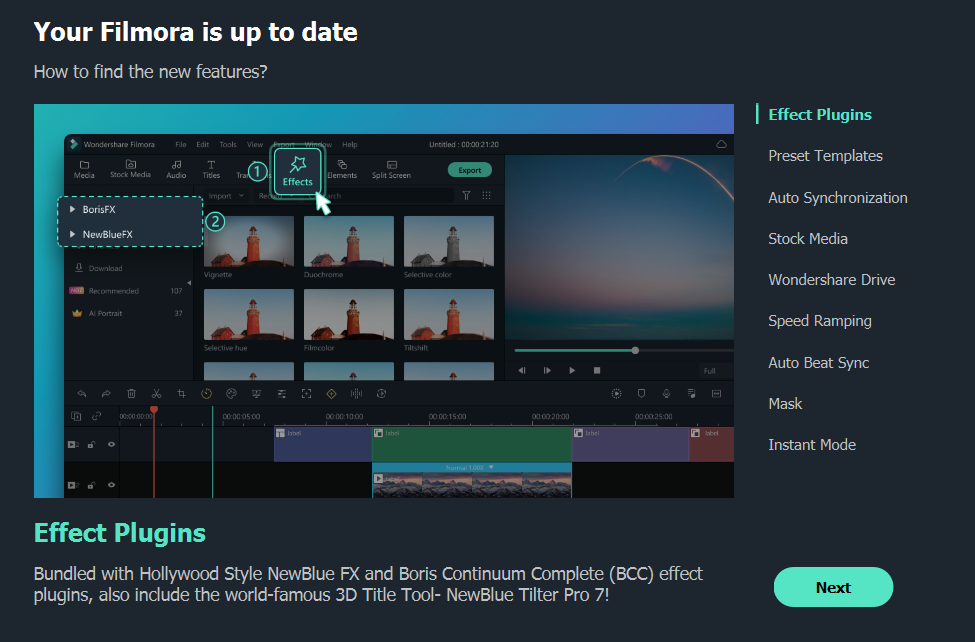Select the Filmcolor effect thumbnail

[349, 314]
